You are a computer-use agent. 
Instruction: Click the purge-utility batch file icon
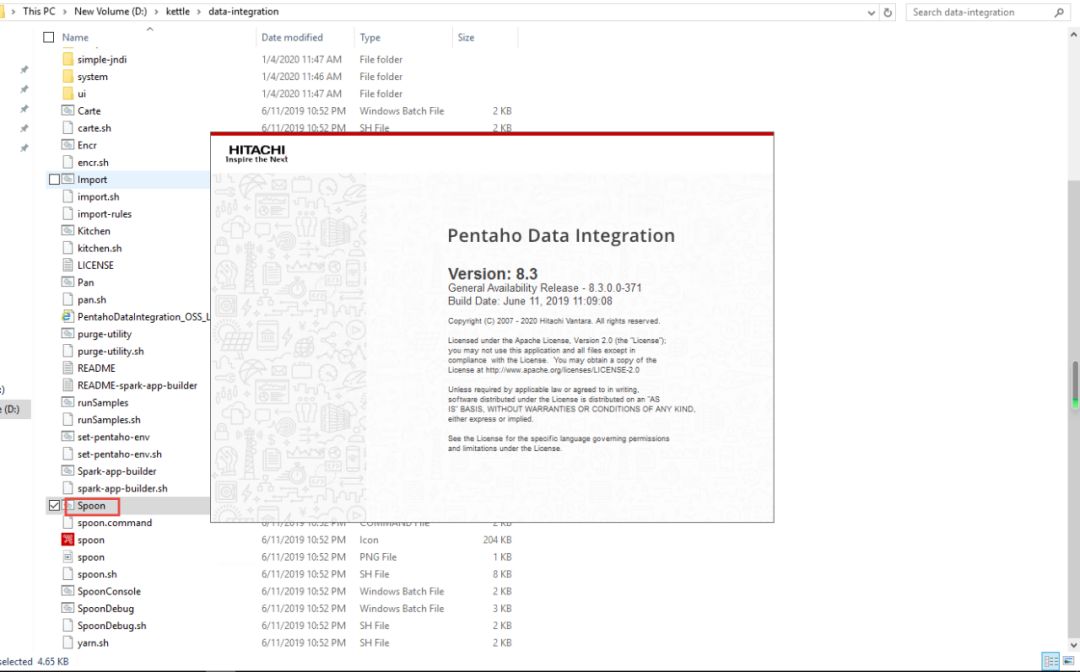68,334
